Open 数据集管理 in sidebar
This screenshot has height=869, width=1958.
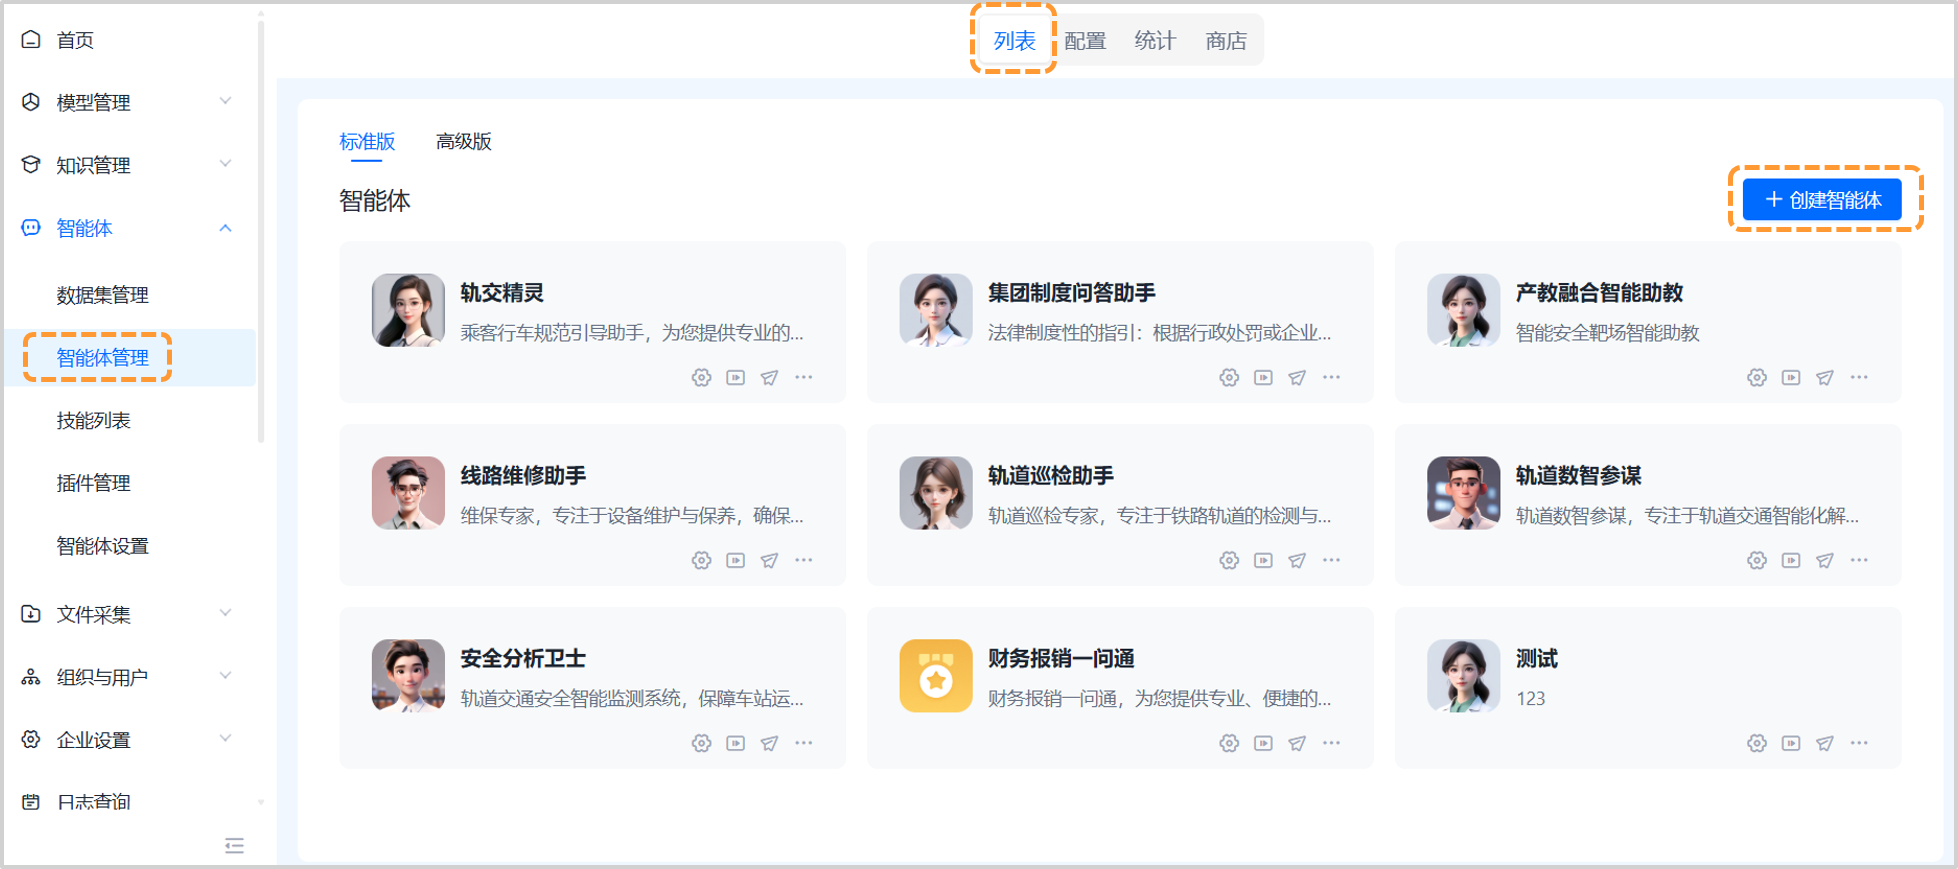tap(103, 295)
